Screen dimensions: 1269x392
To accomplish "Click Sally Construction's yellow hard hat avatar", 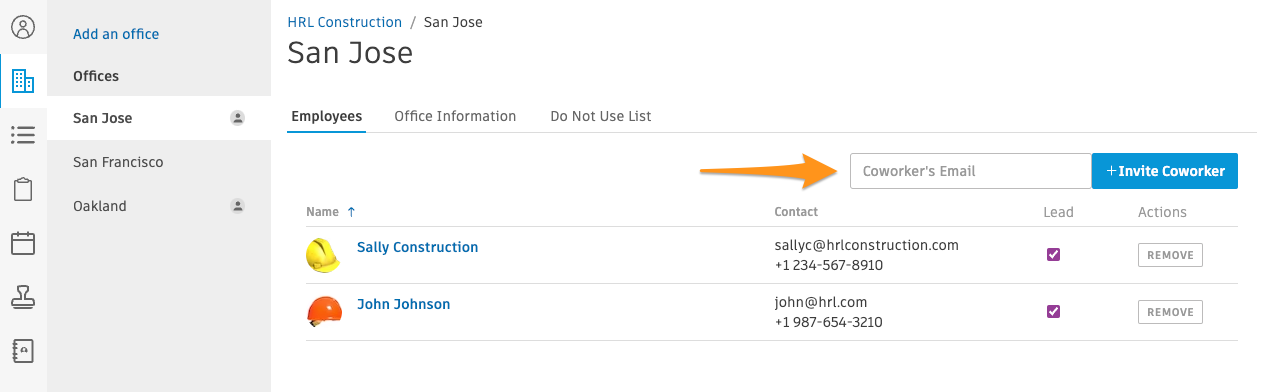I will [323, 255].
